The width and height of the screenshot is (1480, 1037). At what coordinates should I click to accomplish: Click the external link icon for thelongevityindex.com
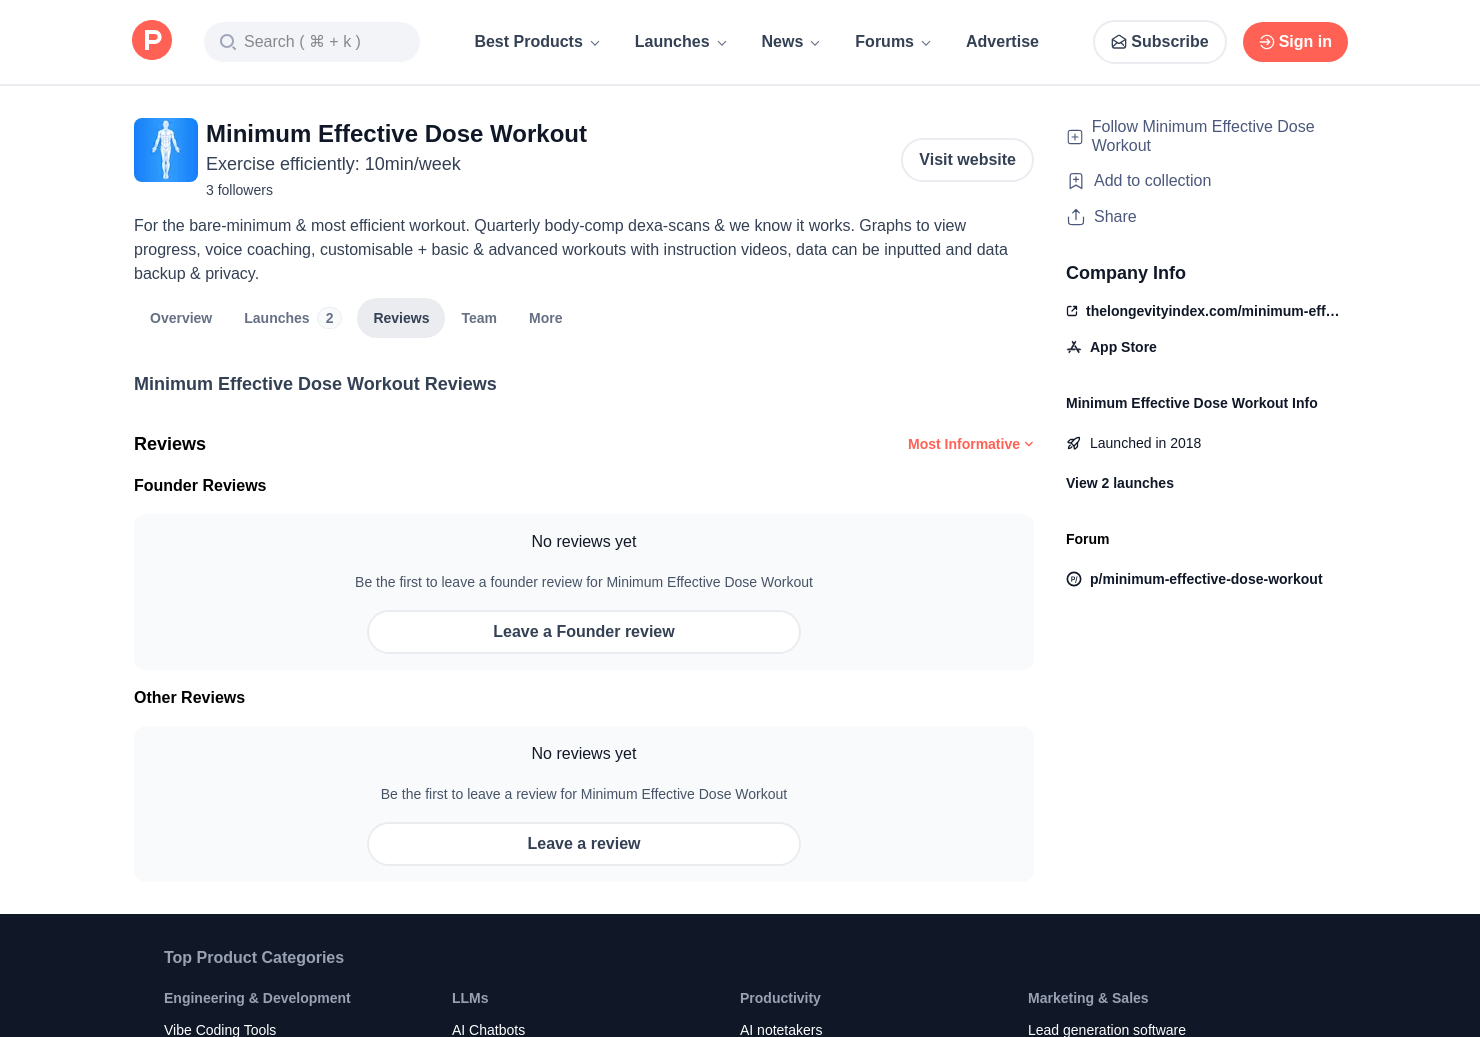pos(1072,311)
